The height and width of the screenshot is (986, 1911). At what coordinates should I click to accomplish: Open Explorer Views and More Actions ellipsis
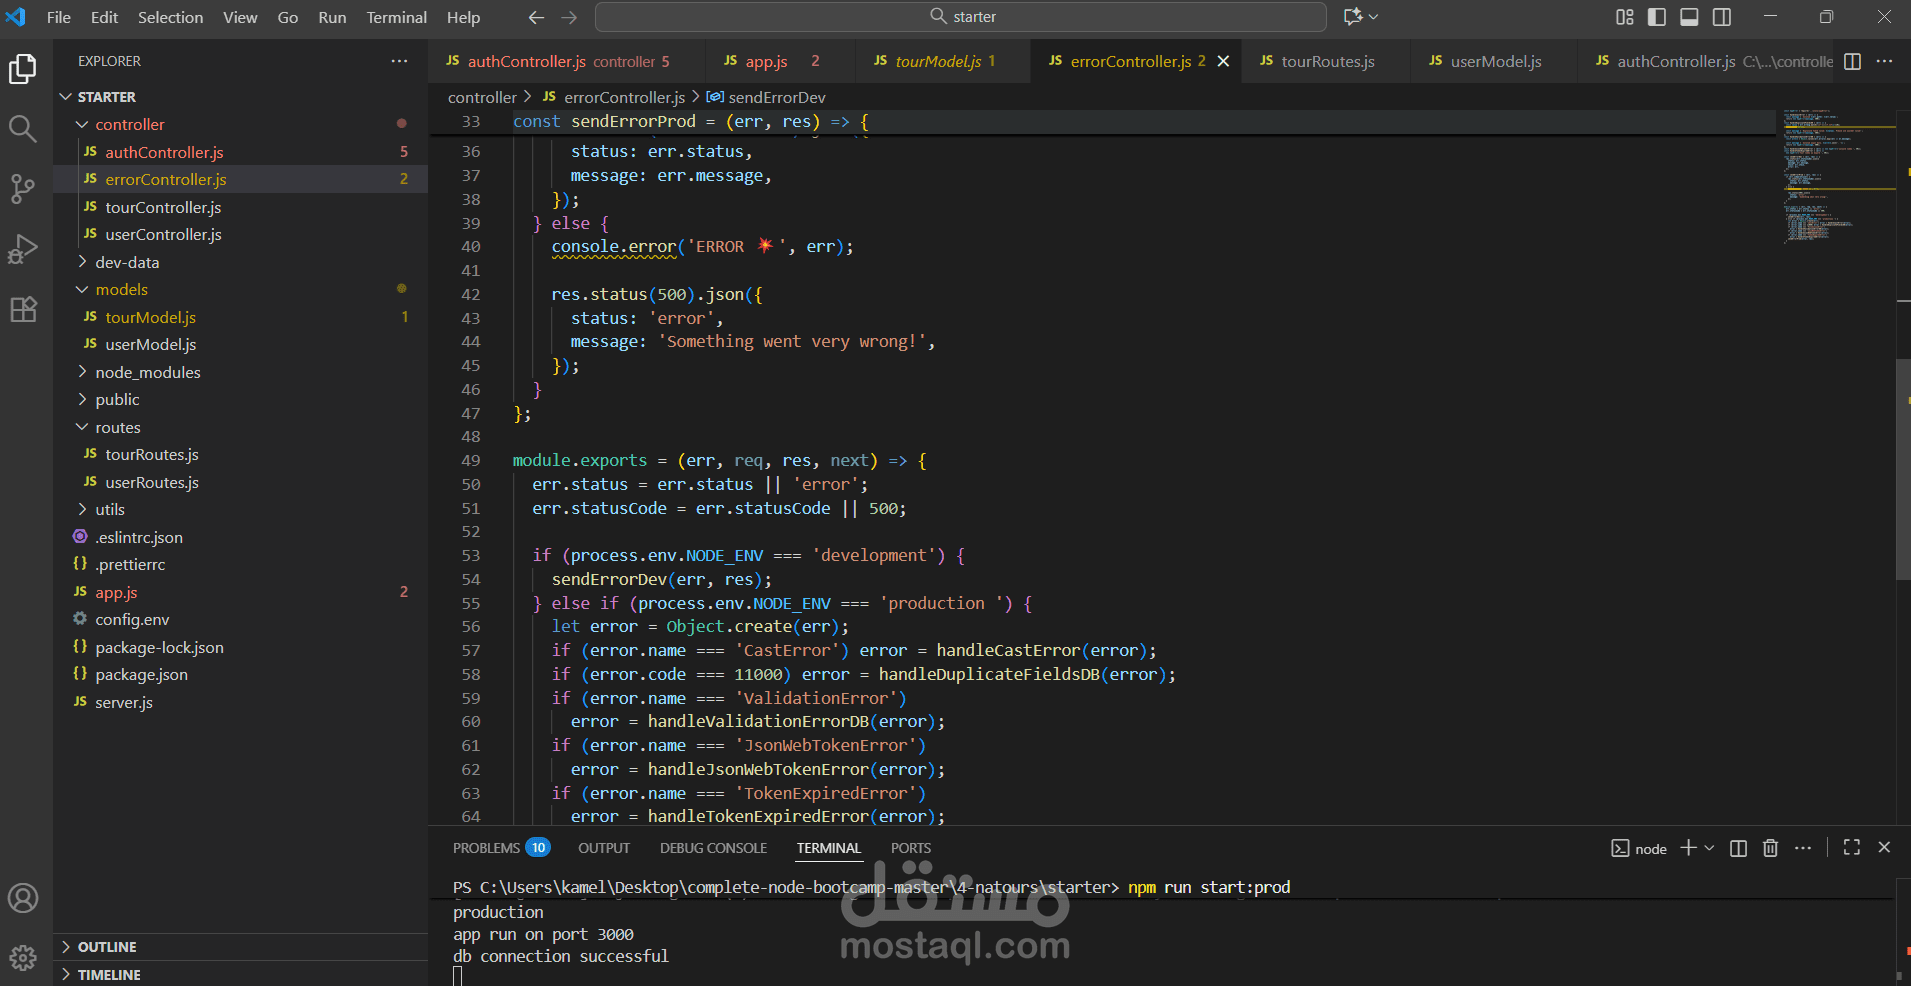400,61
